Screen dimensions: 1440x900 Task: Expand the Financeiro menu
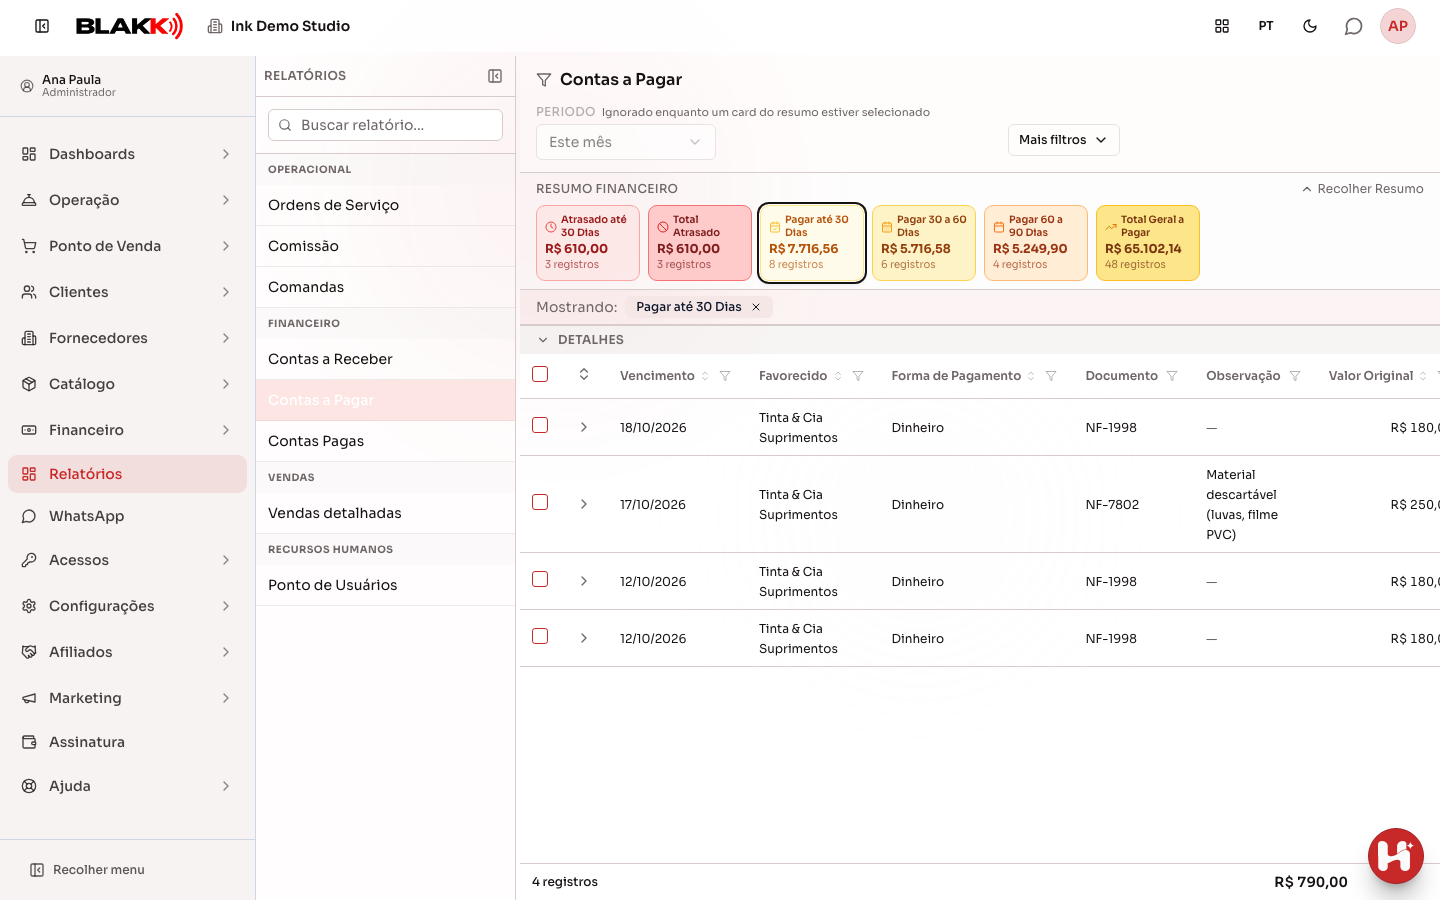point(127,430)
